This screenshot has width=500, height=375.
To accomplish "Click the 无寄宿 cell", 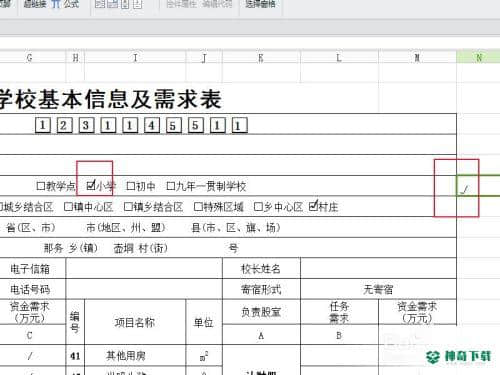I will coord(378,289).
